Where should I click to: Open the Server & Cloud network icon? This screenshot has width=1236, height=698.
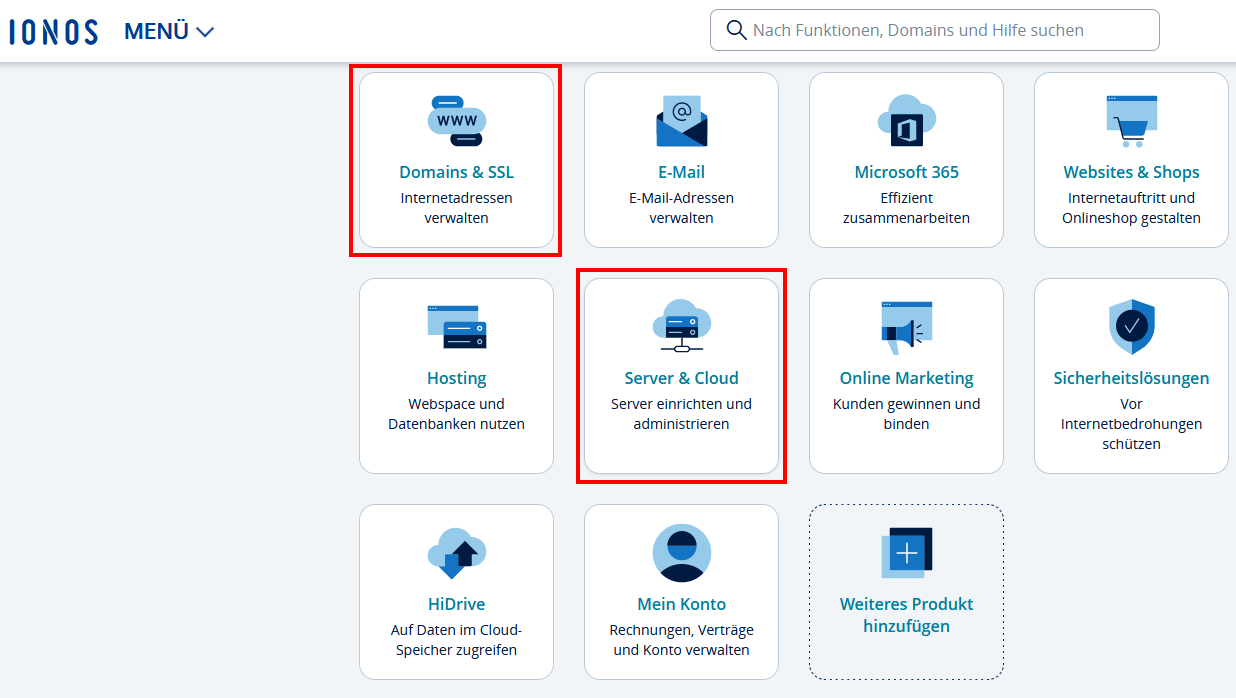pos(681,326)
